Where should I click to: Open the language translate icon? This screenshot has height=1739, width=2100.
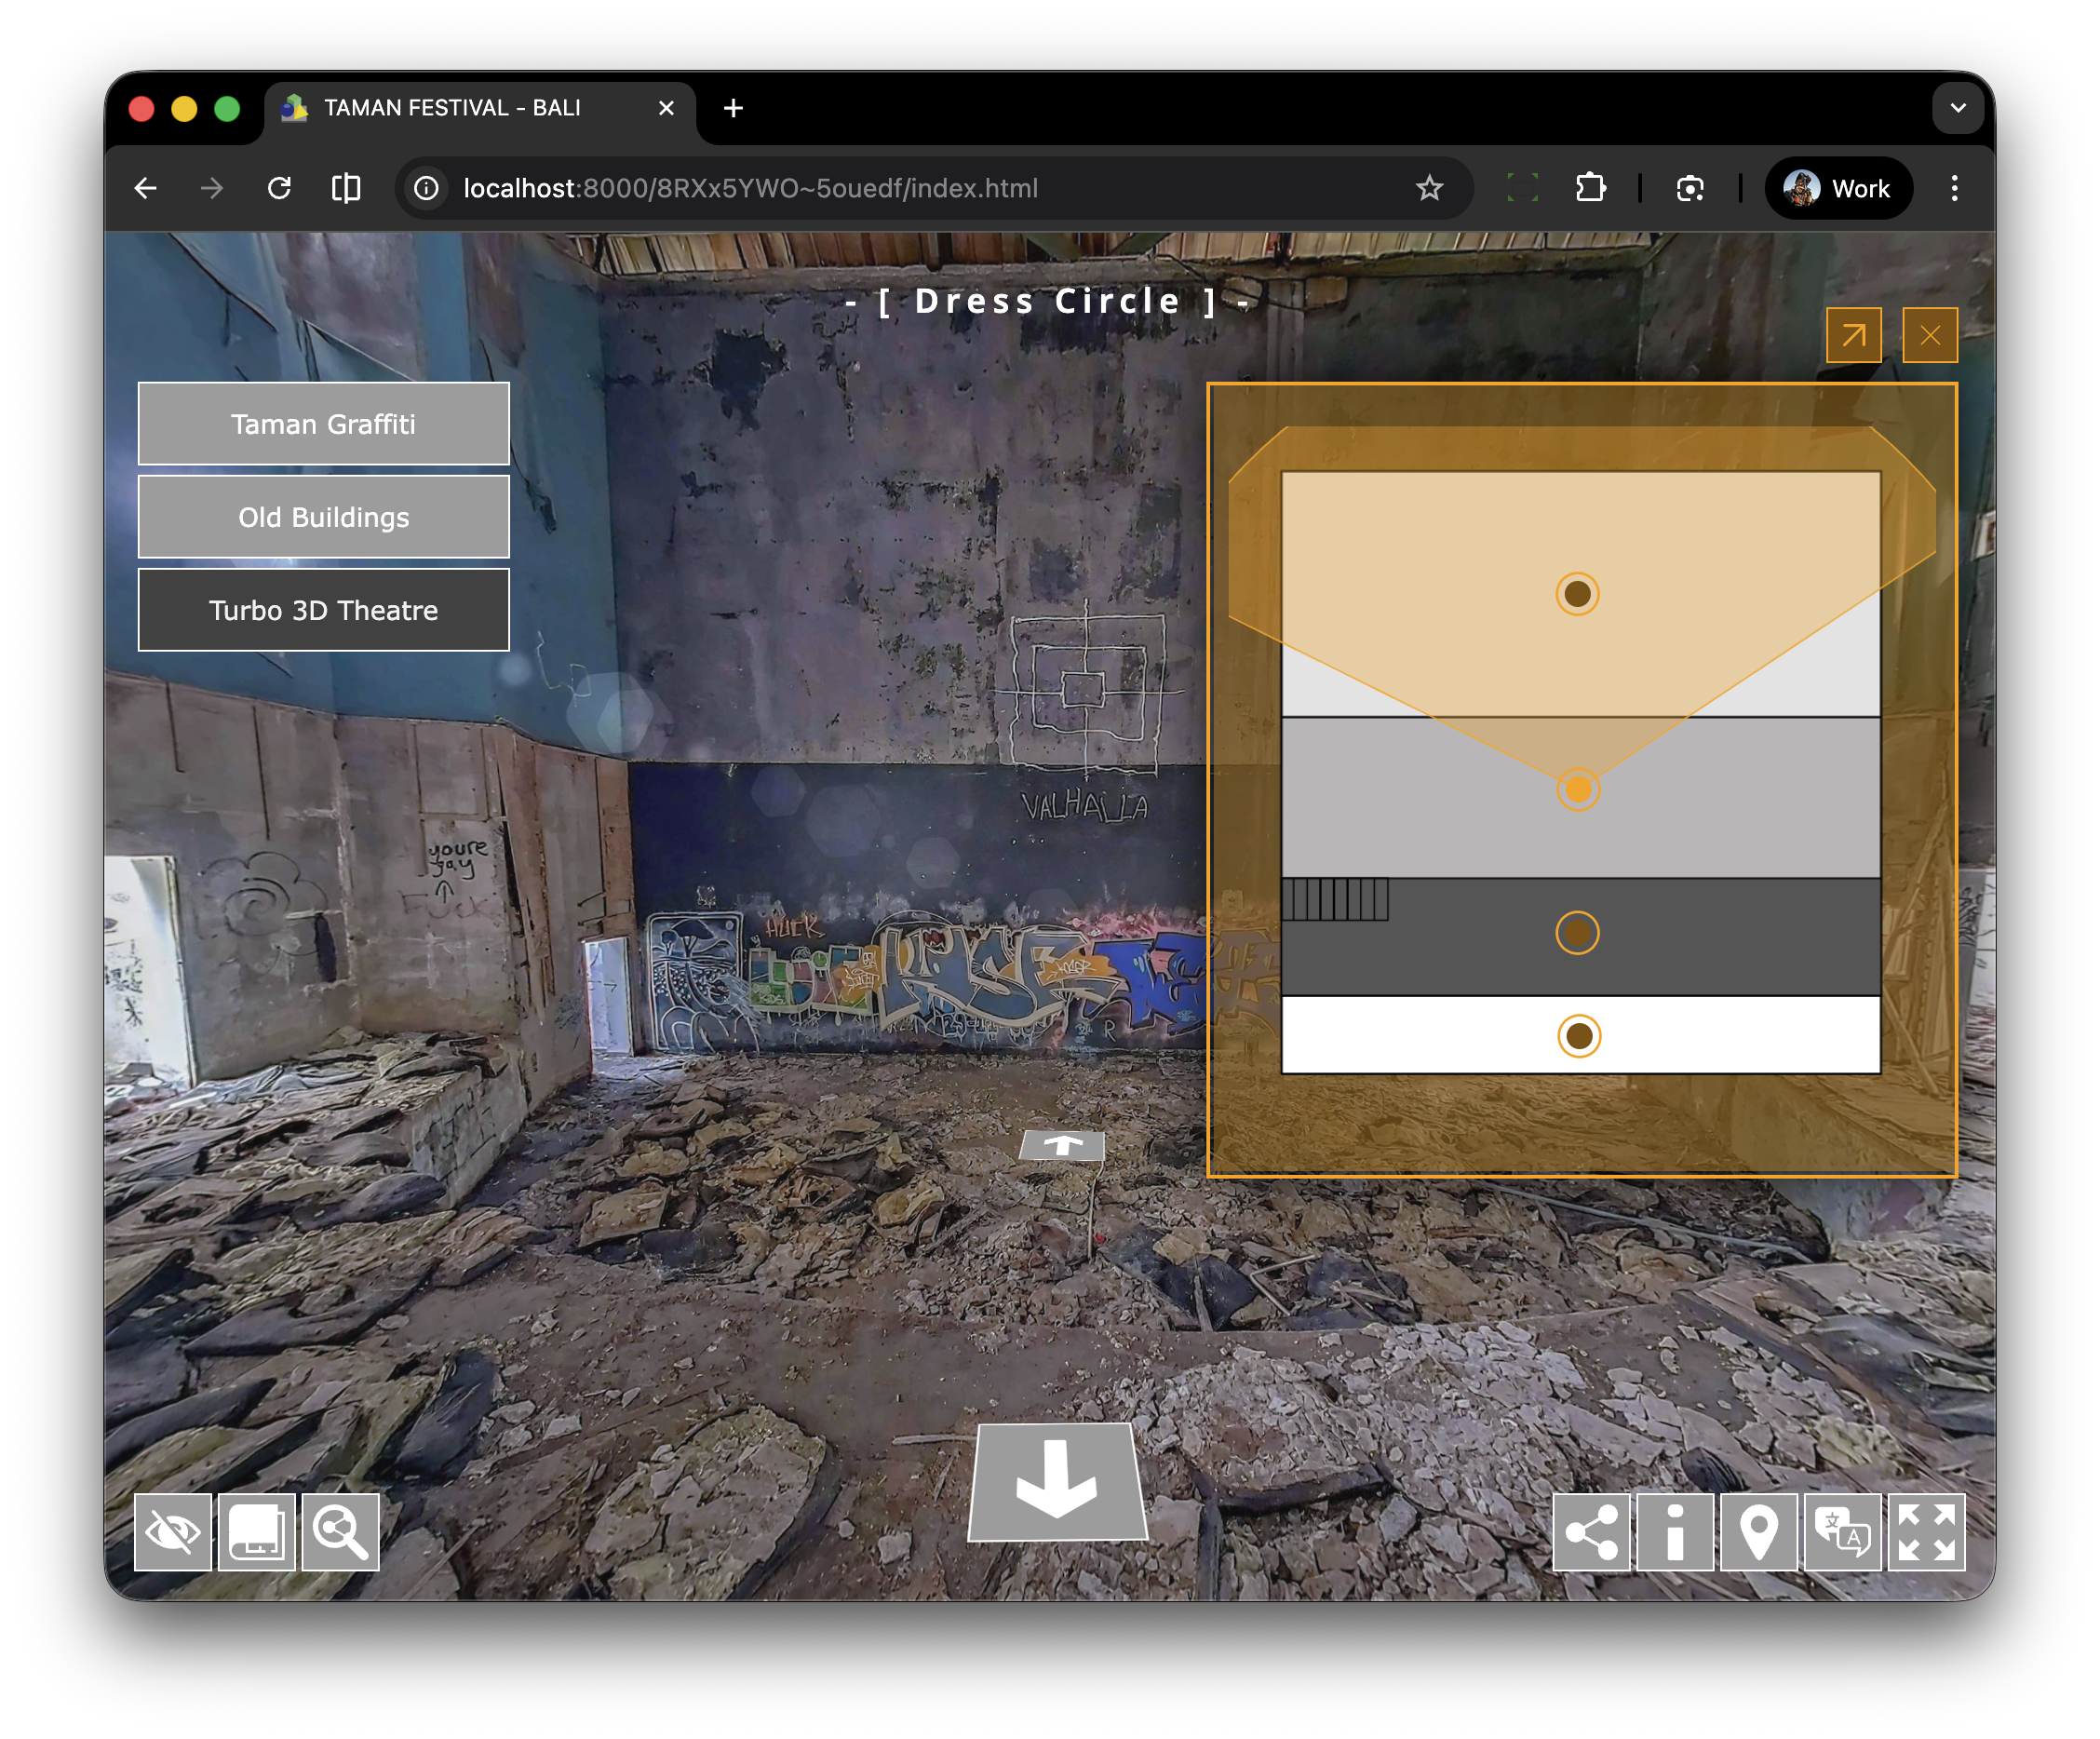[x=1842, y=1531]
